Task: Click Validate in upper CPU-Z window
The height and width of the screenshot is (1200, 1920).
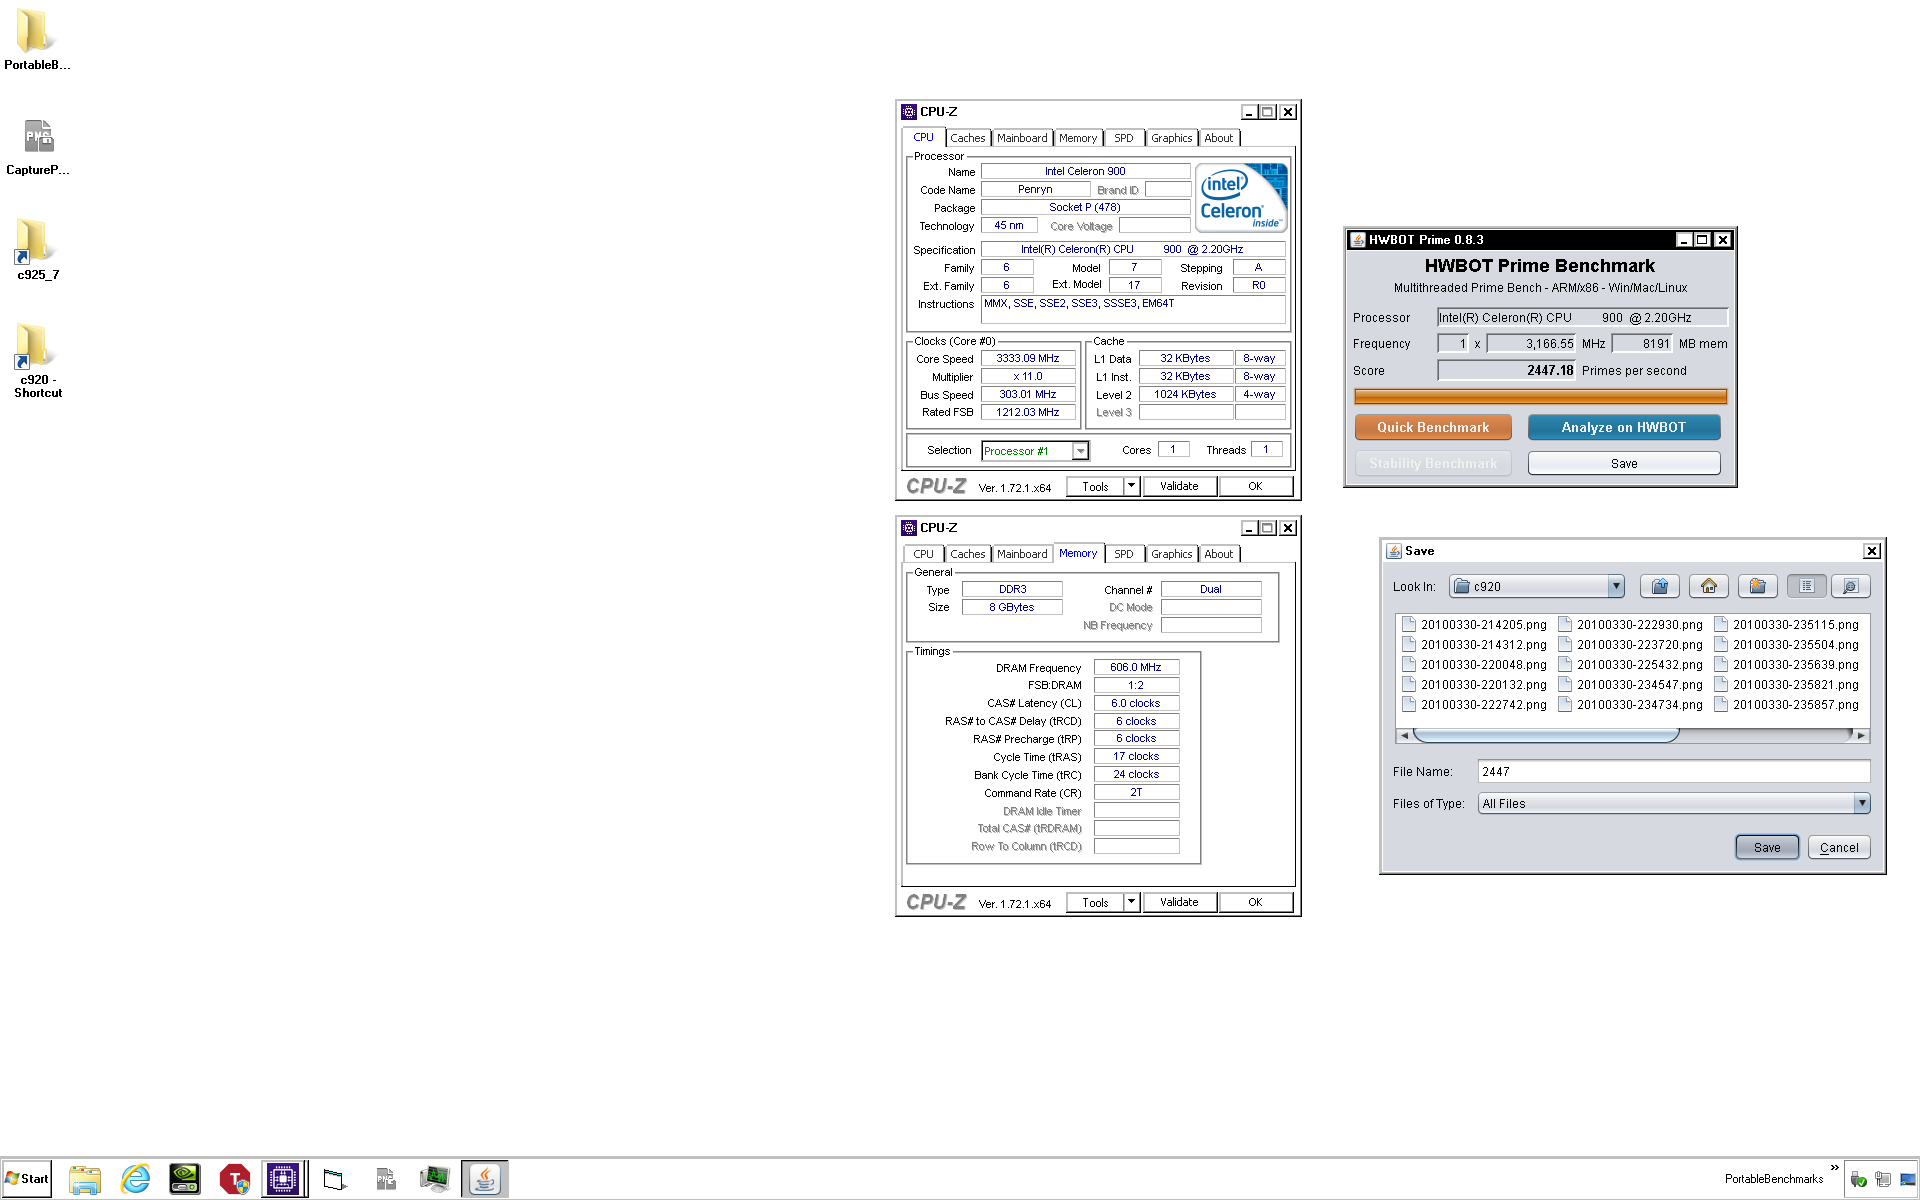Action: point(1179,487)
